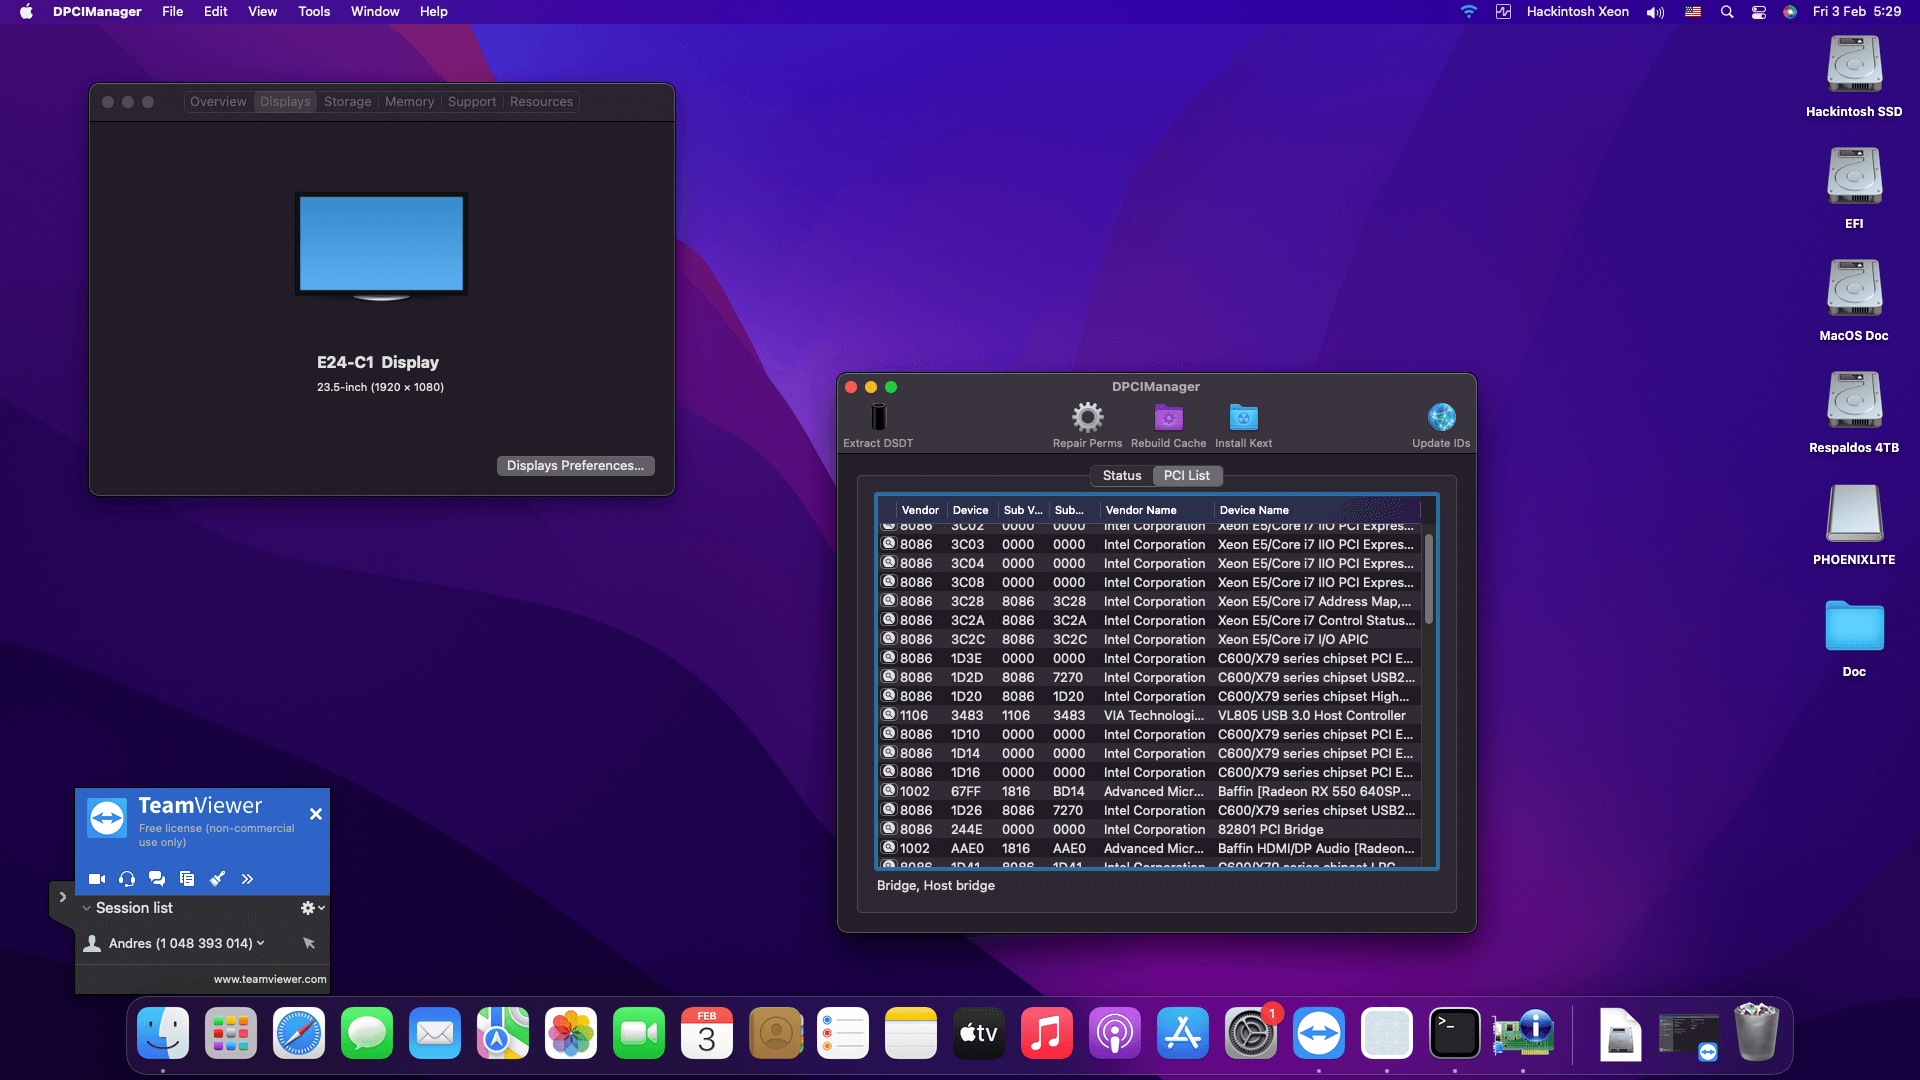The height and width of the screenshot is (1080, 1920).
Task: Open Overview tab in About This Mac
Action: coord(218,102)
